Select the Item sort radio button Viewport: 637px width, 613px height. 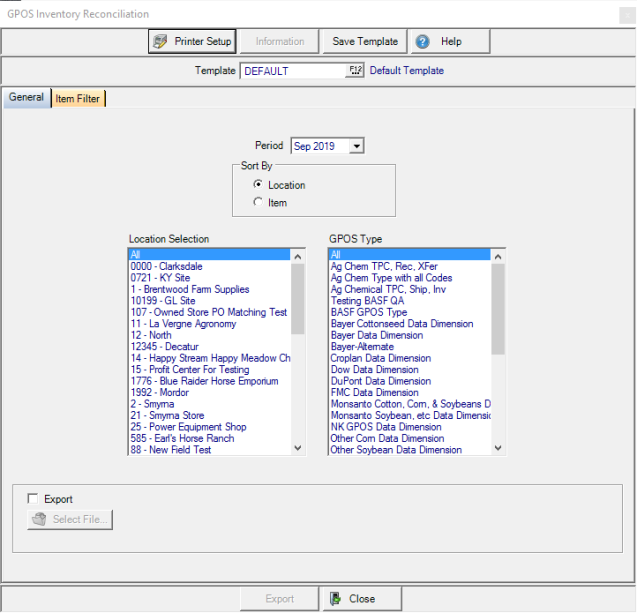point(259,203)
